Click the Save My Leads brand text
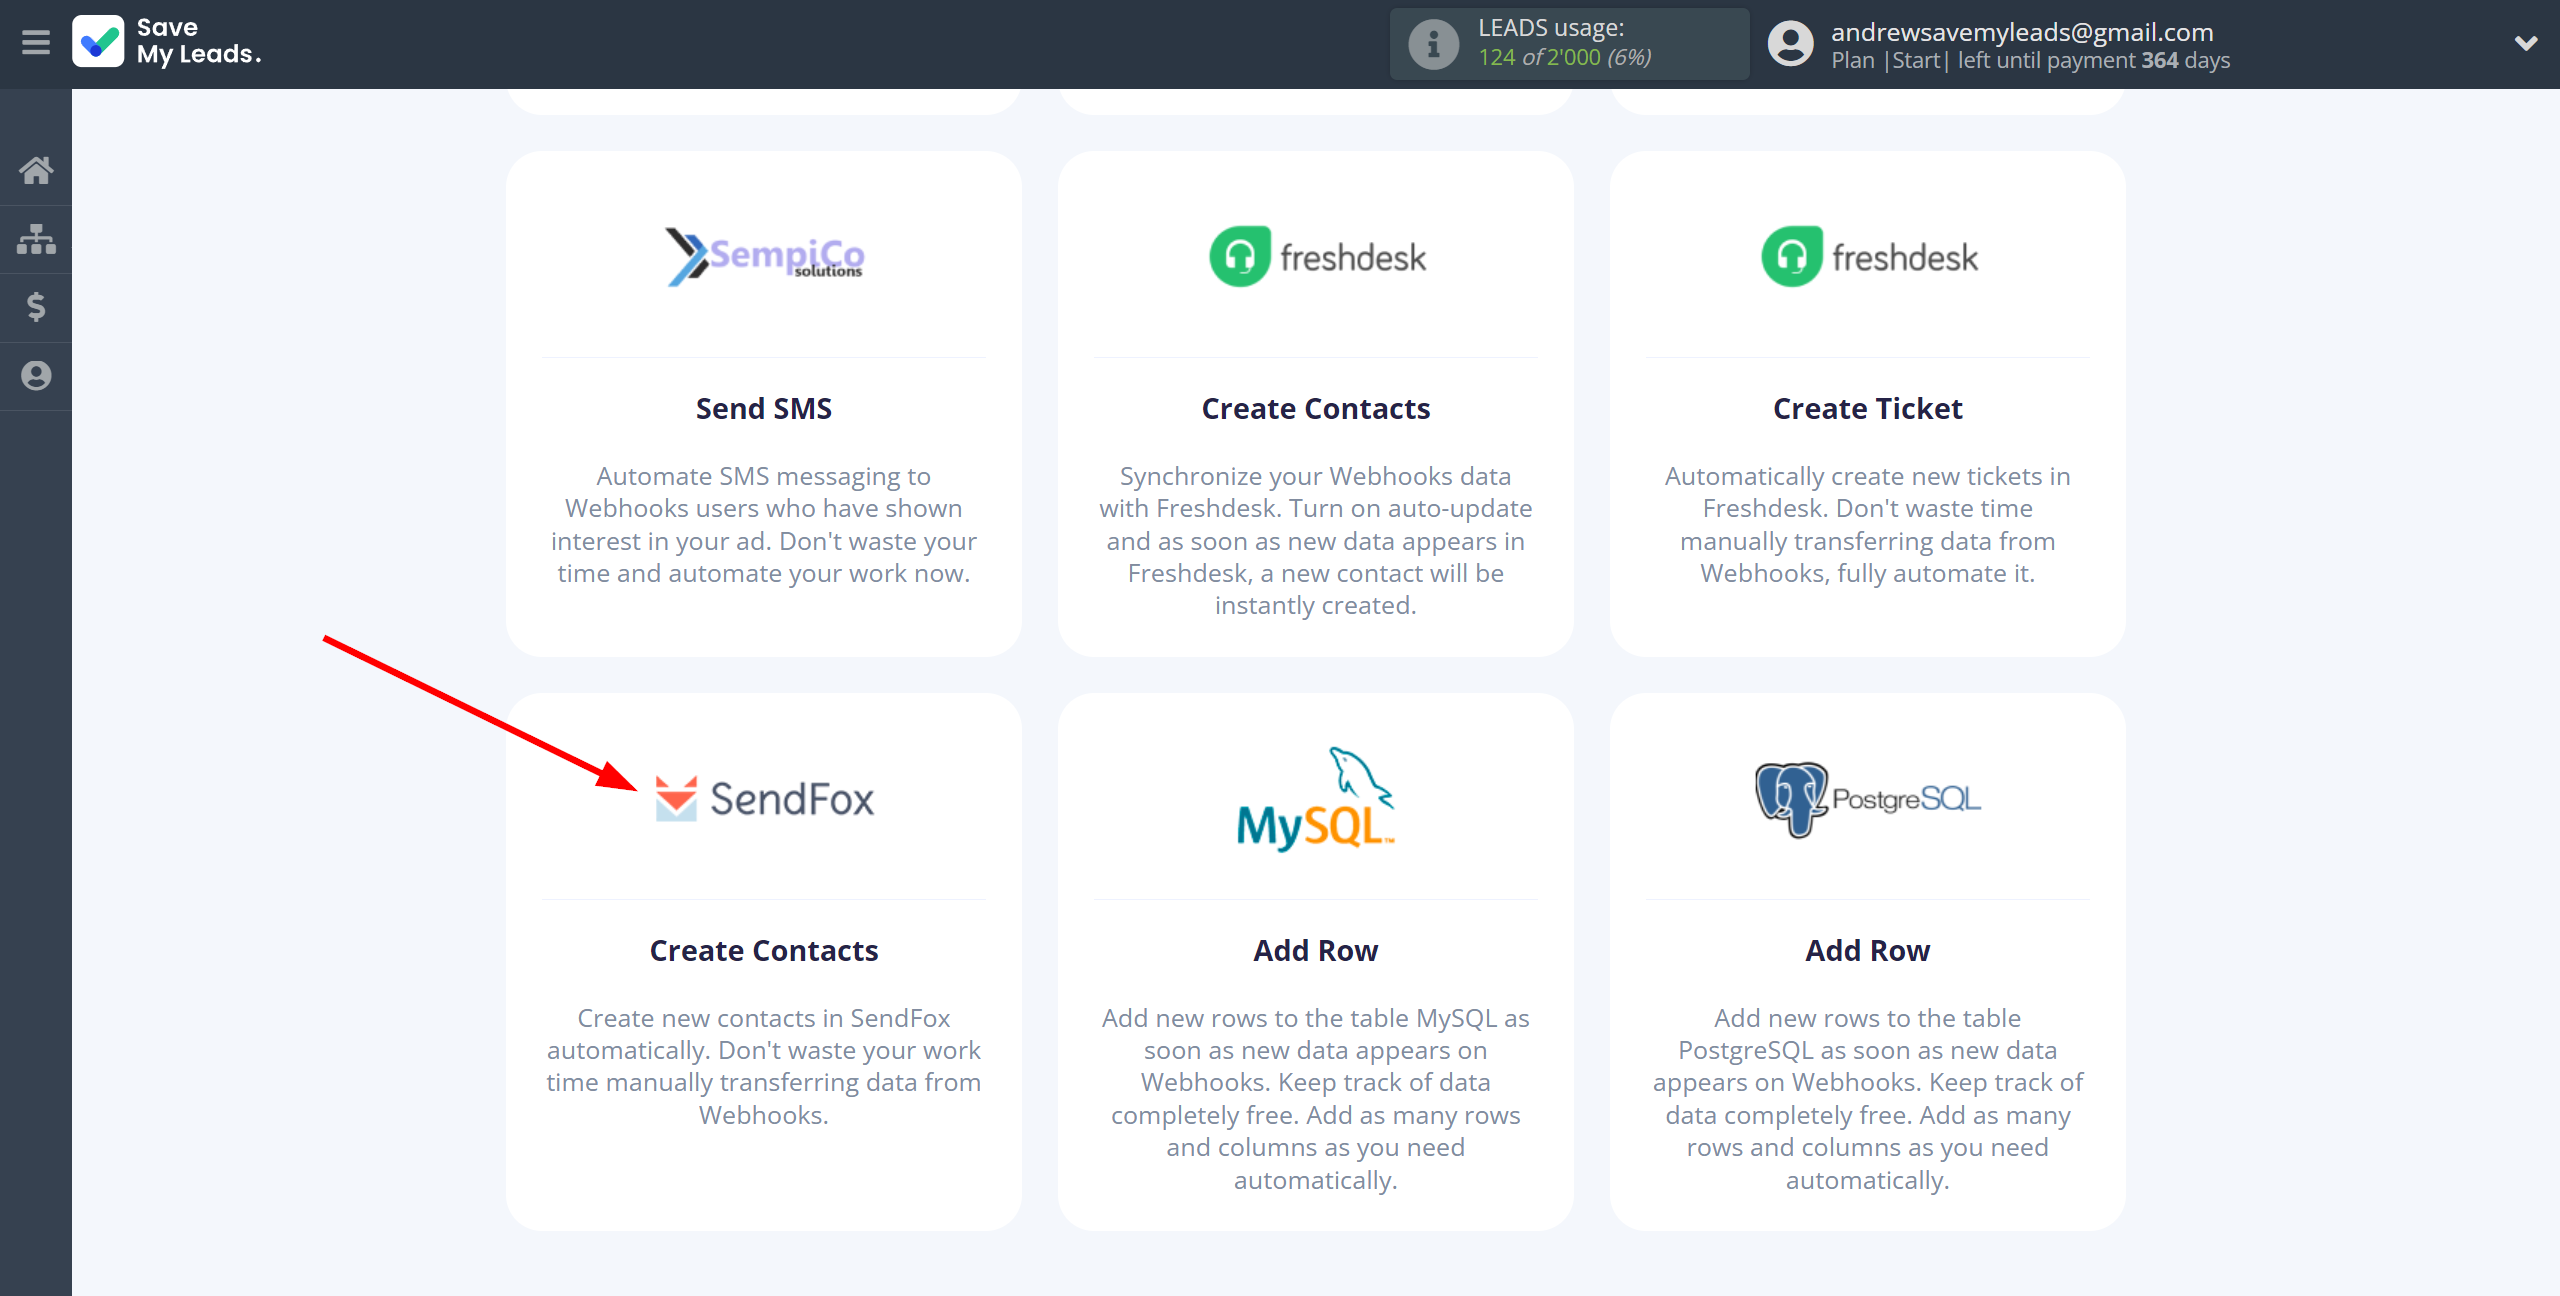Screen dimensions: 2560x1296 [x=199, y=41]
